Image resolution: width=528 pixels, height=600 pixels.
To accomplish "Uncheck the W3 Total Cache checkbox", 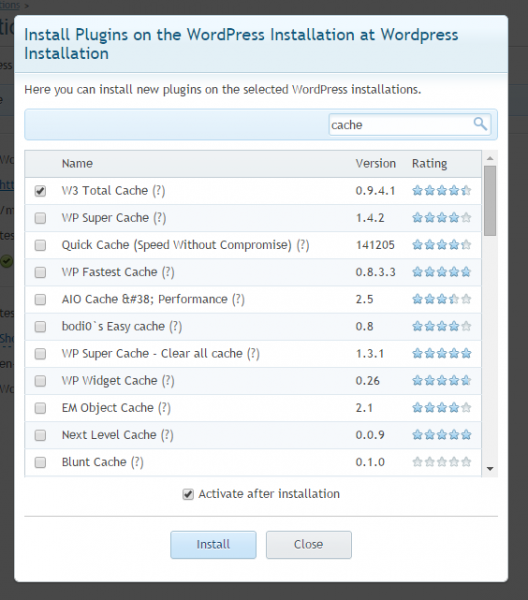I will coord(40,191).
